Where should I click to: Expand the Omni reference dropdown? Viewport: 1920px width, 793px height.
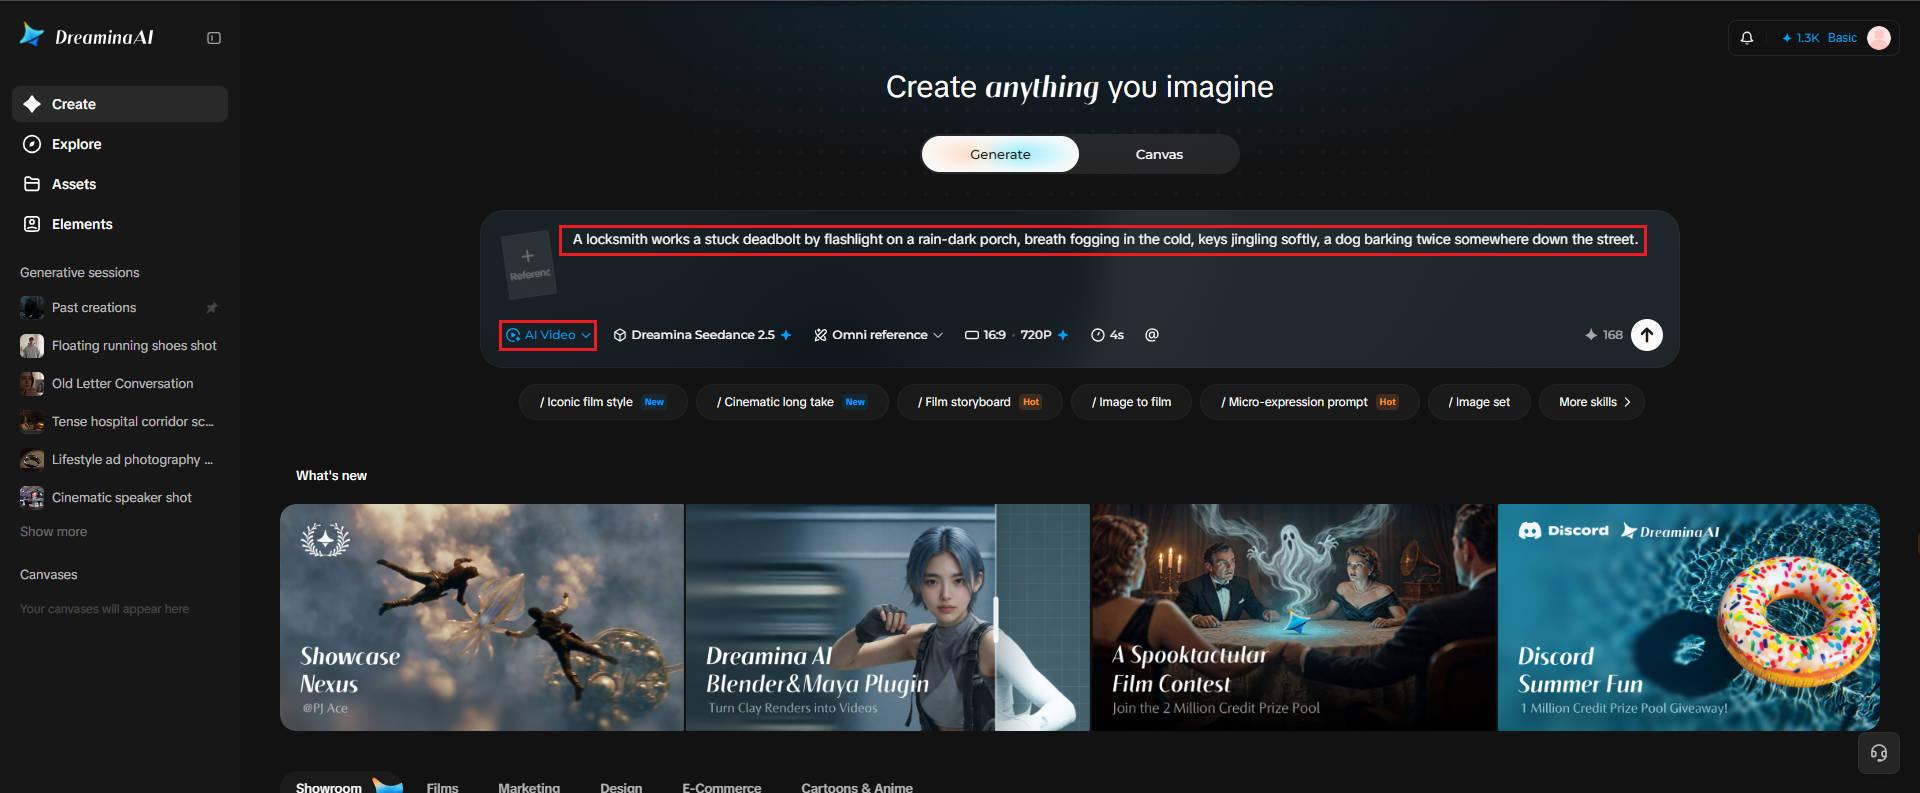pos(878,335)
